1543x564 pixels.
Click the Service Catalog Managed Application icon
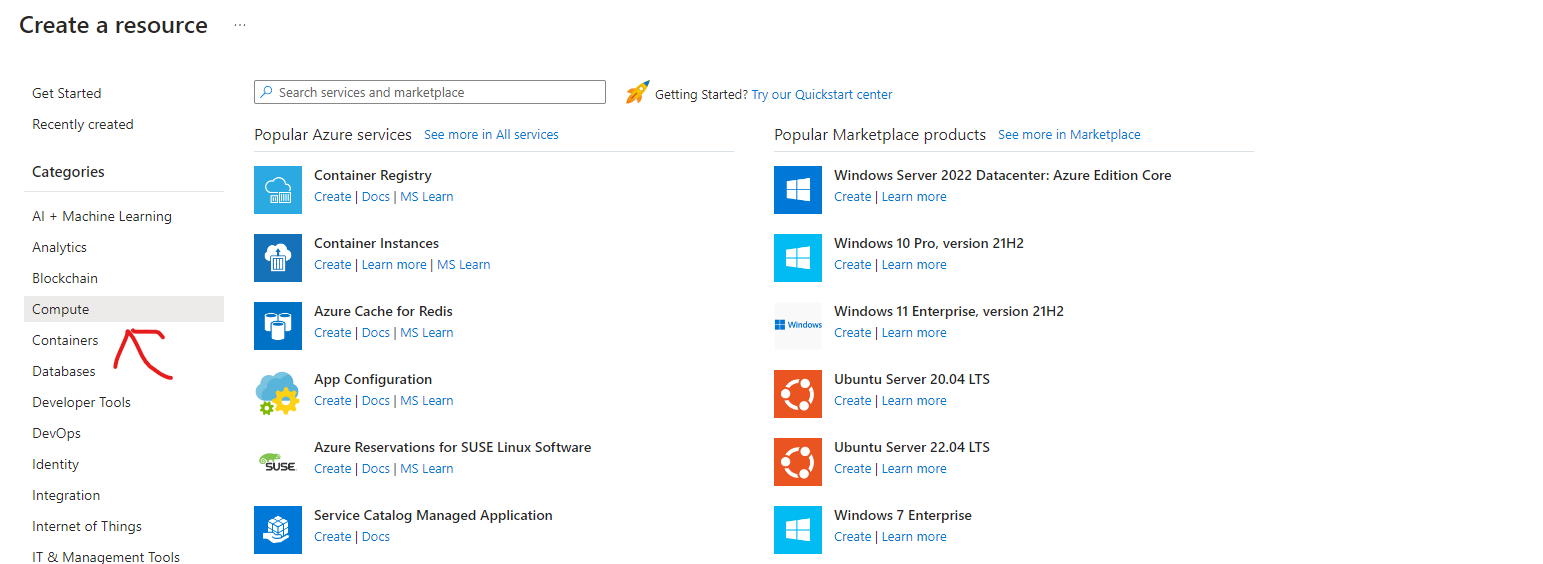(x=278, y=530)
